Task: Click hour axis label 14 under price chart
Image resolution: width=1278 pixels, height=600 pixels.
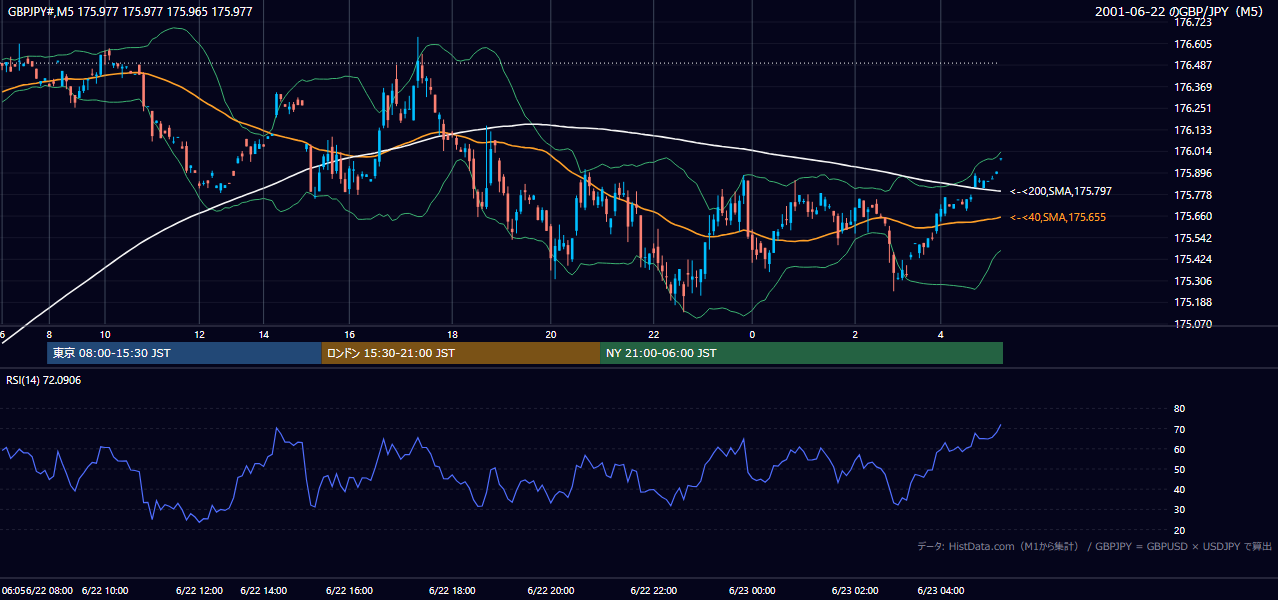Action: (264, 334)
